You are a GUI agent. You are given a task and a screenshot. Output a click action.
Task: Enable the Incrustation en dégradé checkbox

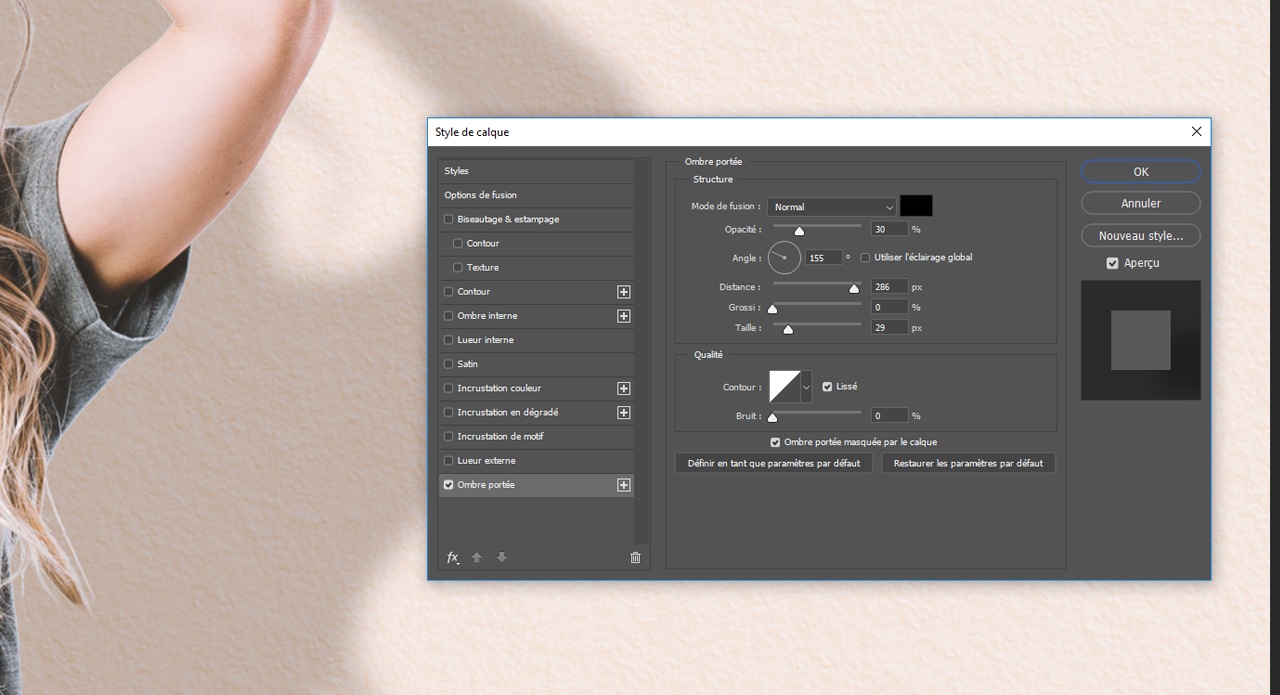coord(449,412)
